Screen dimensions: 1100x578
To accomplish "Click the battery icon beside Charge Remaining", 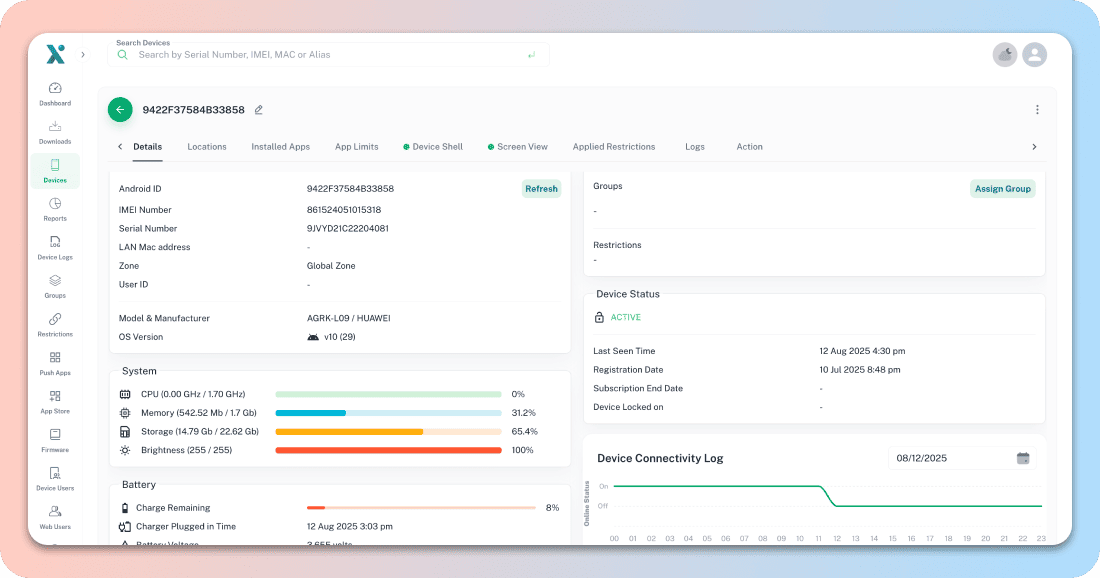I will 125,508.
